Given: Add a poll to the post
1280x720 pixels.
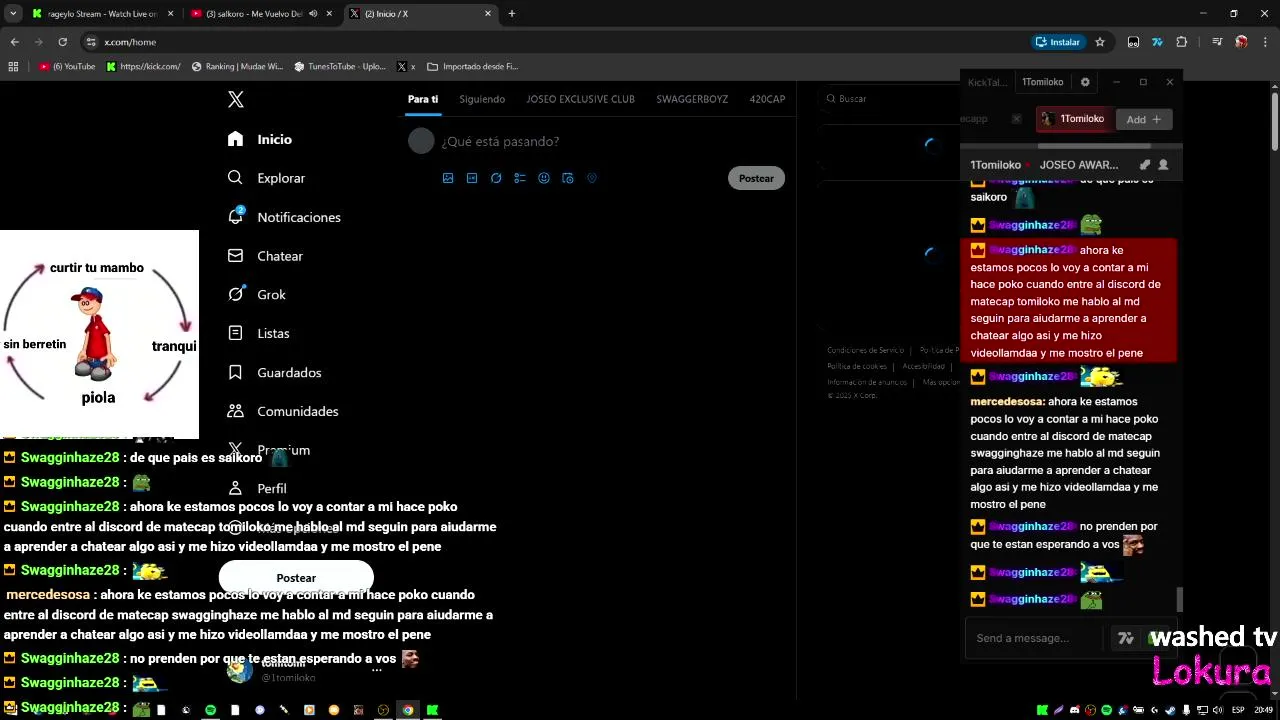Looking at the screenshot, I should (x=520, y=178).
